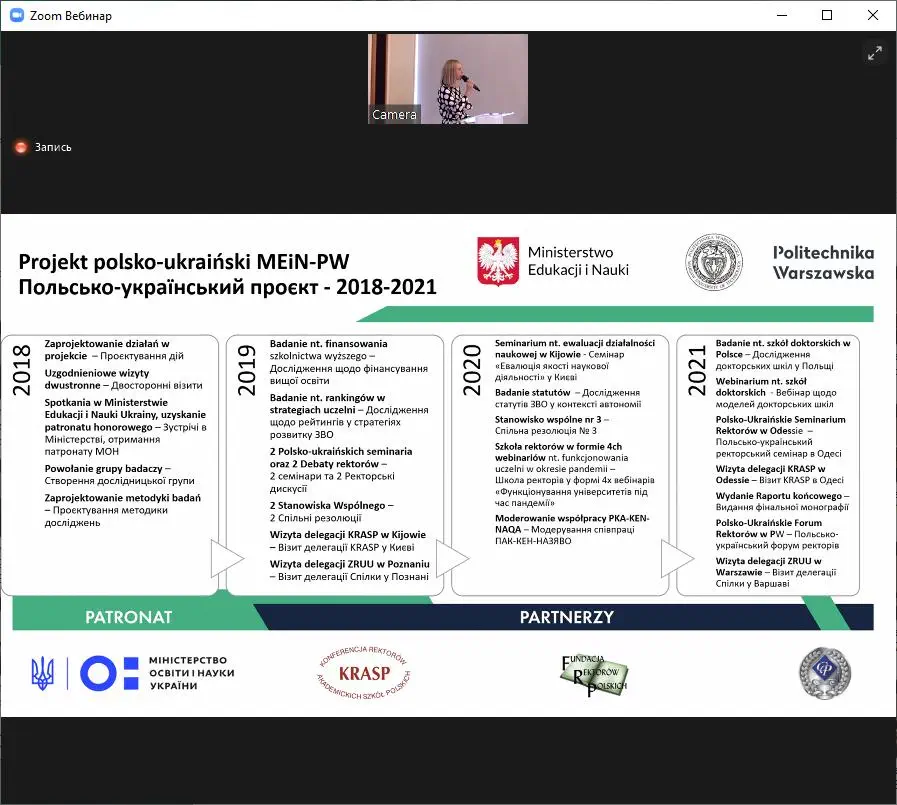Click "Badanie nt. finansowania" in 2019
This screenshot has height=805, width=897.
pos(328,344)
